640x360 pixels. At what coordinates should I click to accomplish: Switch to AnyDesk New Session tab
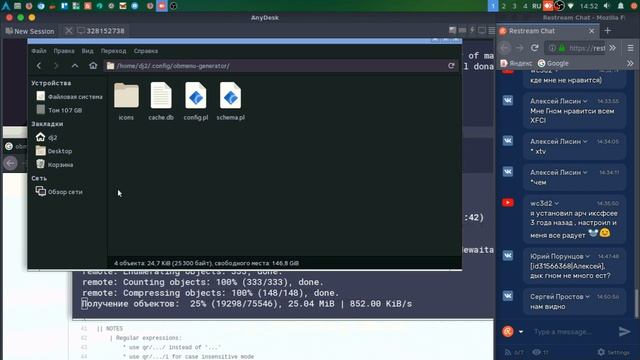(x=30, y=31)
